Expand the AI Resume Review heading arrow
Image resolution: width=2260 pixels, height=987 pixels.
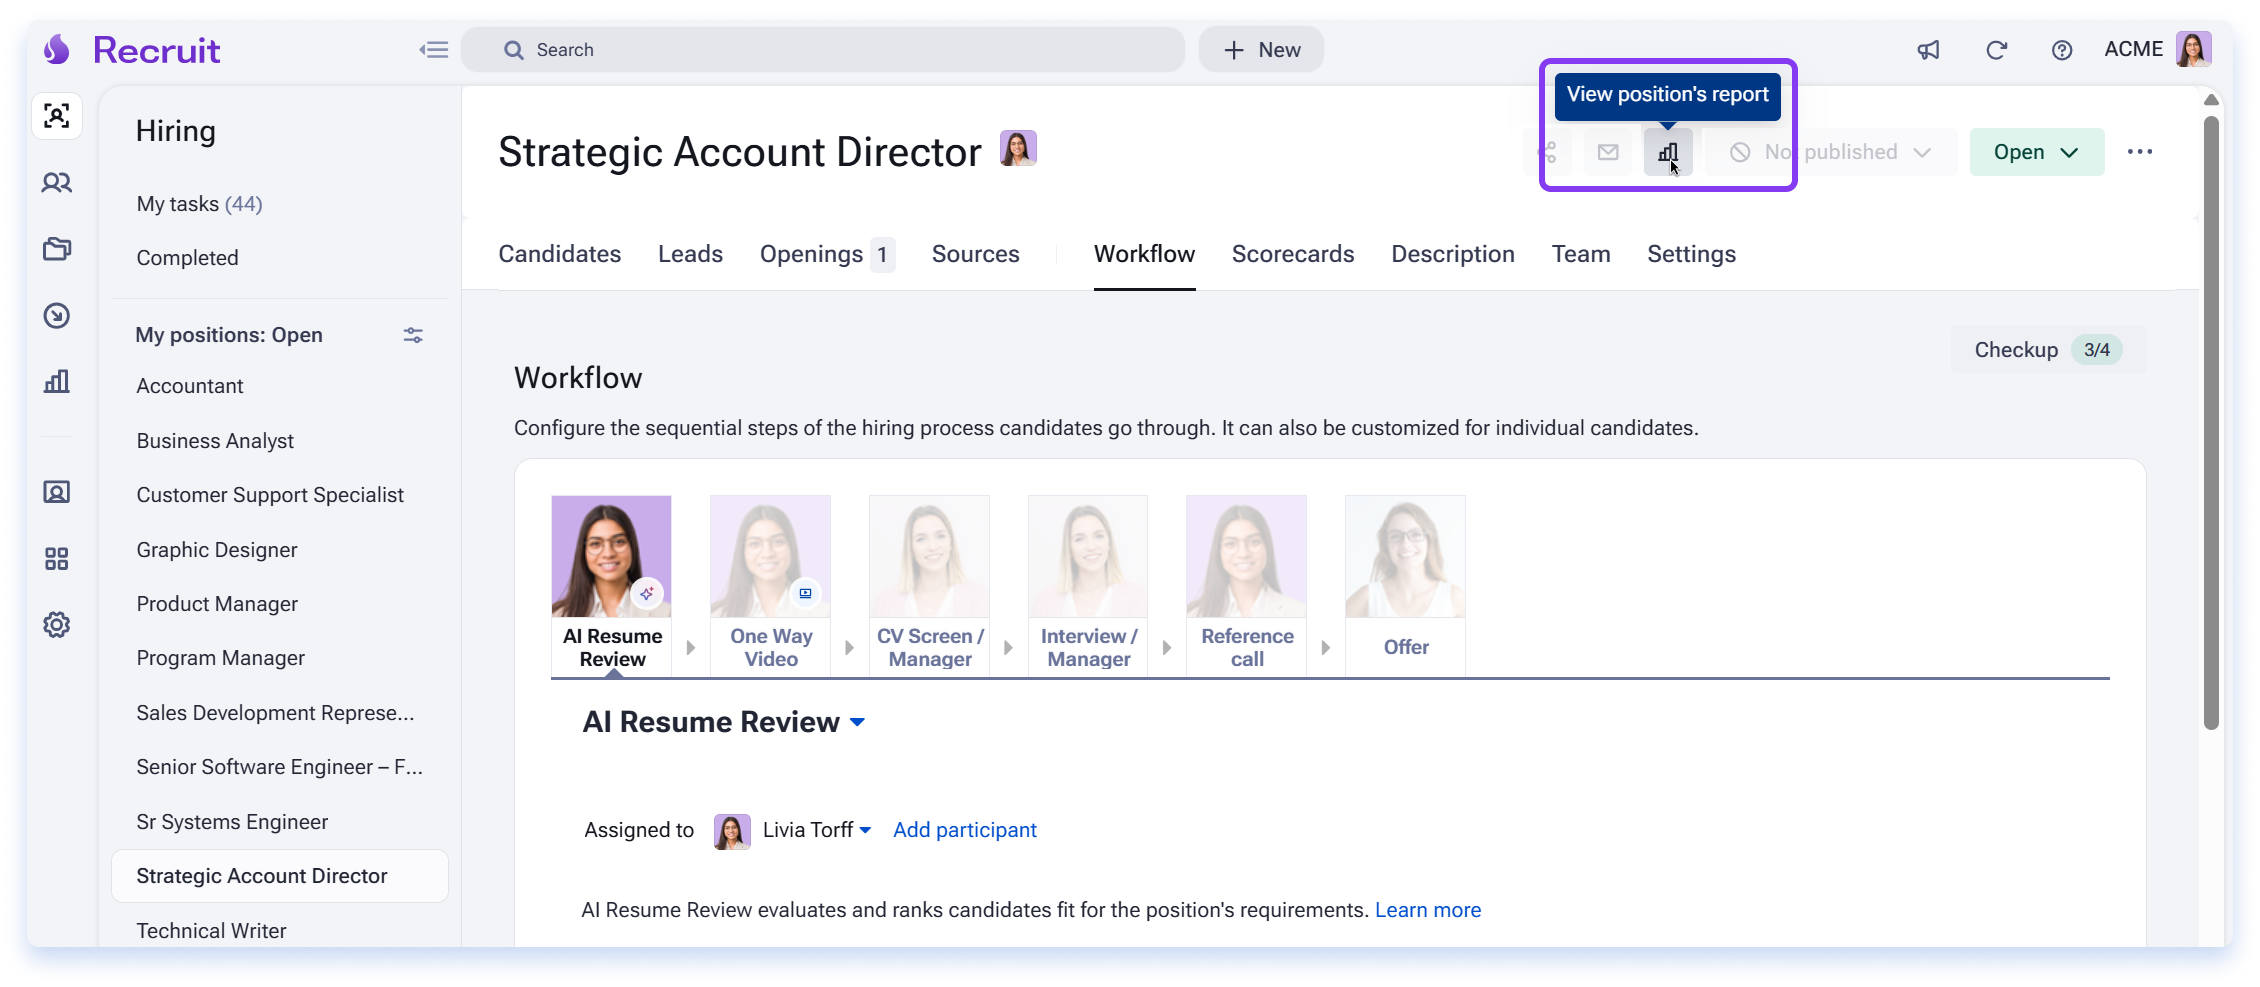click(x=857, y=722)
